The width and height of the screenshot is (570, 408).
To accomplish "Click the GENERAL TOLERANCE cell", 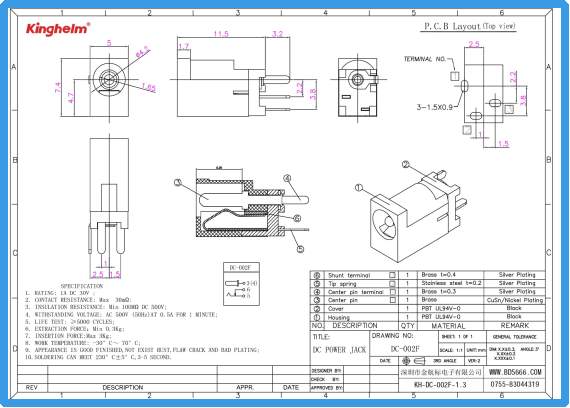I will (x=515, y=337).
